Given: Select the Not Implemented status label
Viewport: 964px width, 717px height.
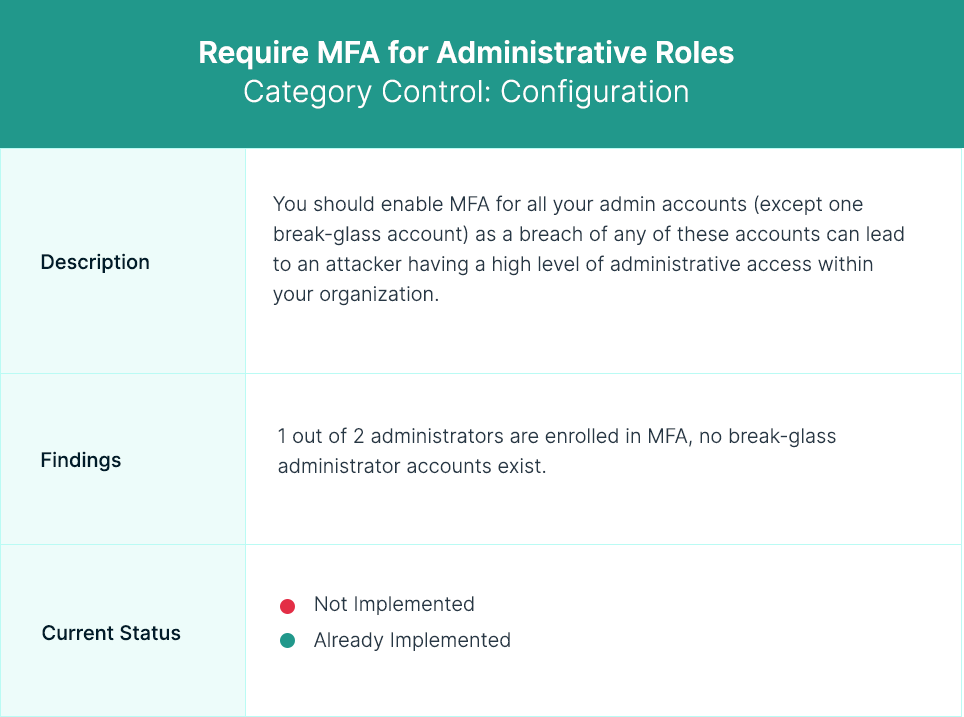Looking at the screenshot, I should [394, 604].
